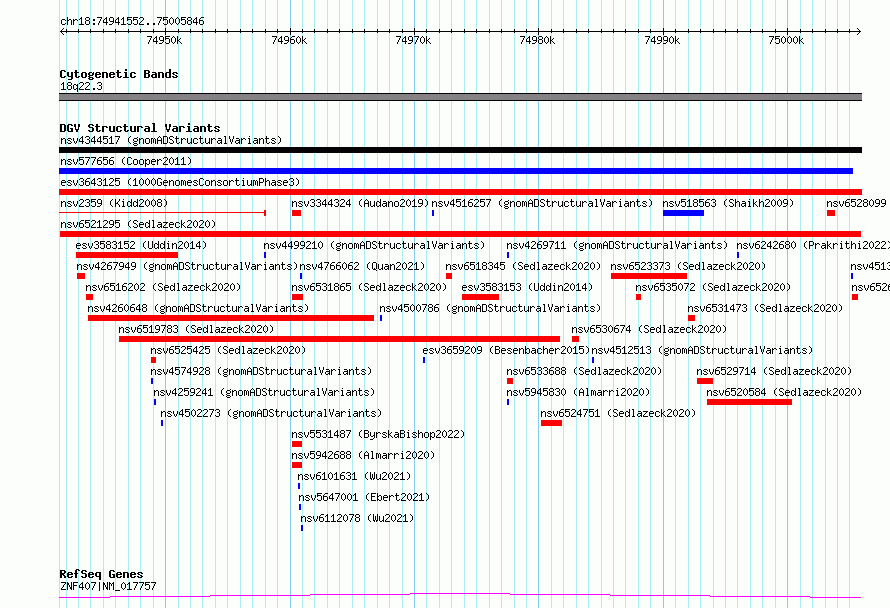The width and height of the screenshot is (890, 608).
Task: Select nsv4499210 gnomADStructuralVariants label
Action: (x=374, y=245)
